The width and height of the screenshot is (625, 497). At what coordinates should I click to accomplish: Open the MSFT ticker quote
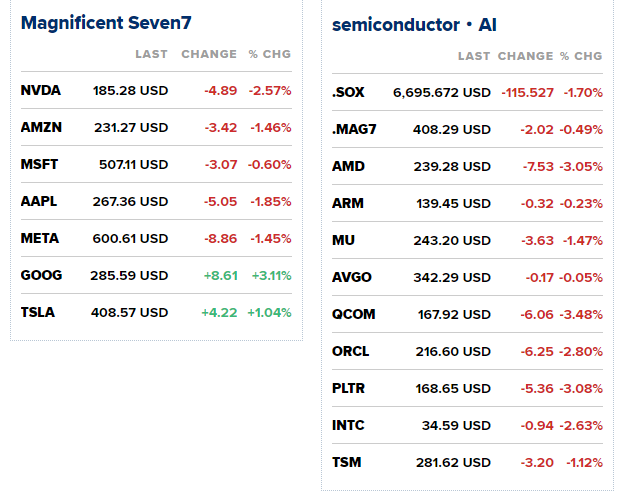tap(39, 164)
